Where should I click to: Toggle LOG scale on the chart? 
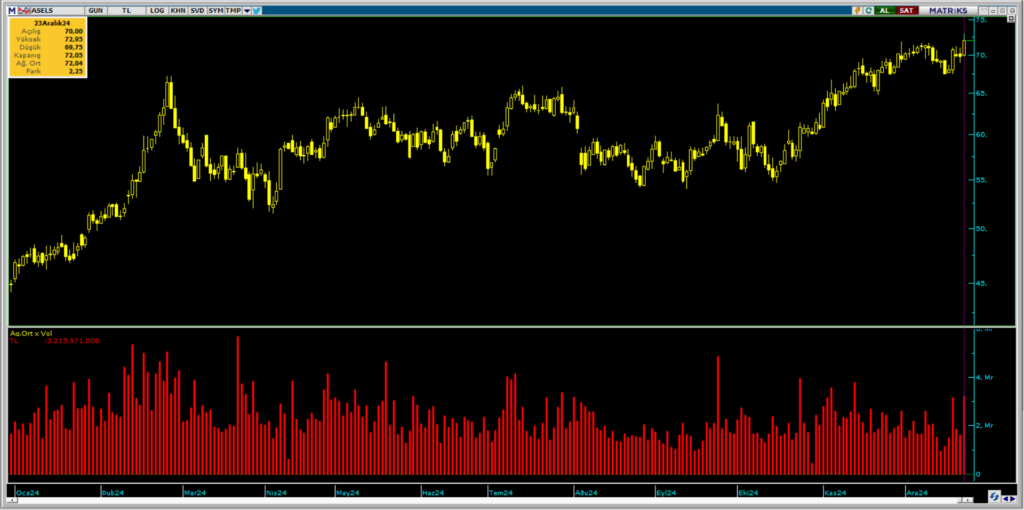coord(157,9)
